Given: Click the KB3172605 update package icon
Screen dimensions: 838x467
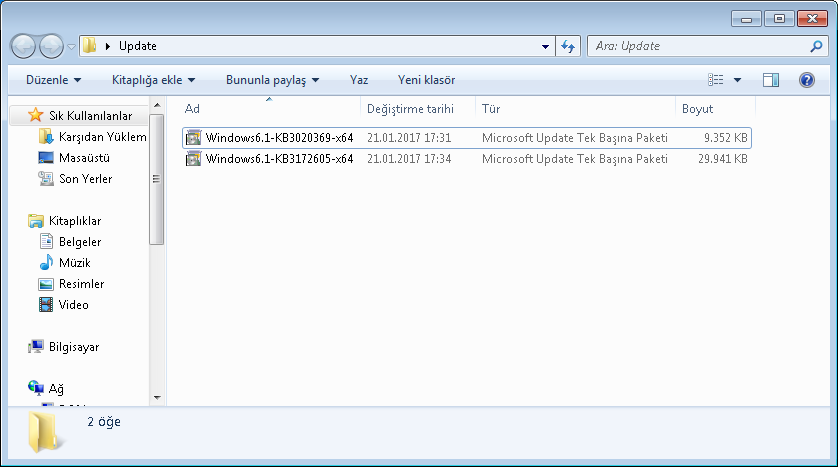Looking at the screenshot, I should [193, 159].
